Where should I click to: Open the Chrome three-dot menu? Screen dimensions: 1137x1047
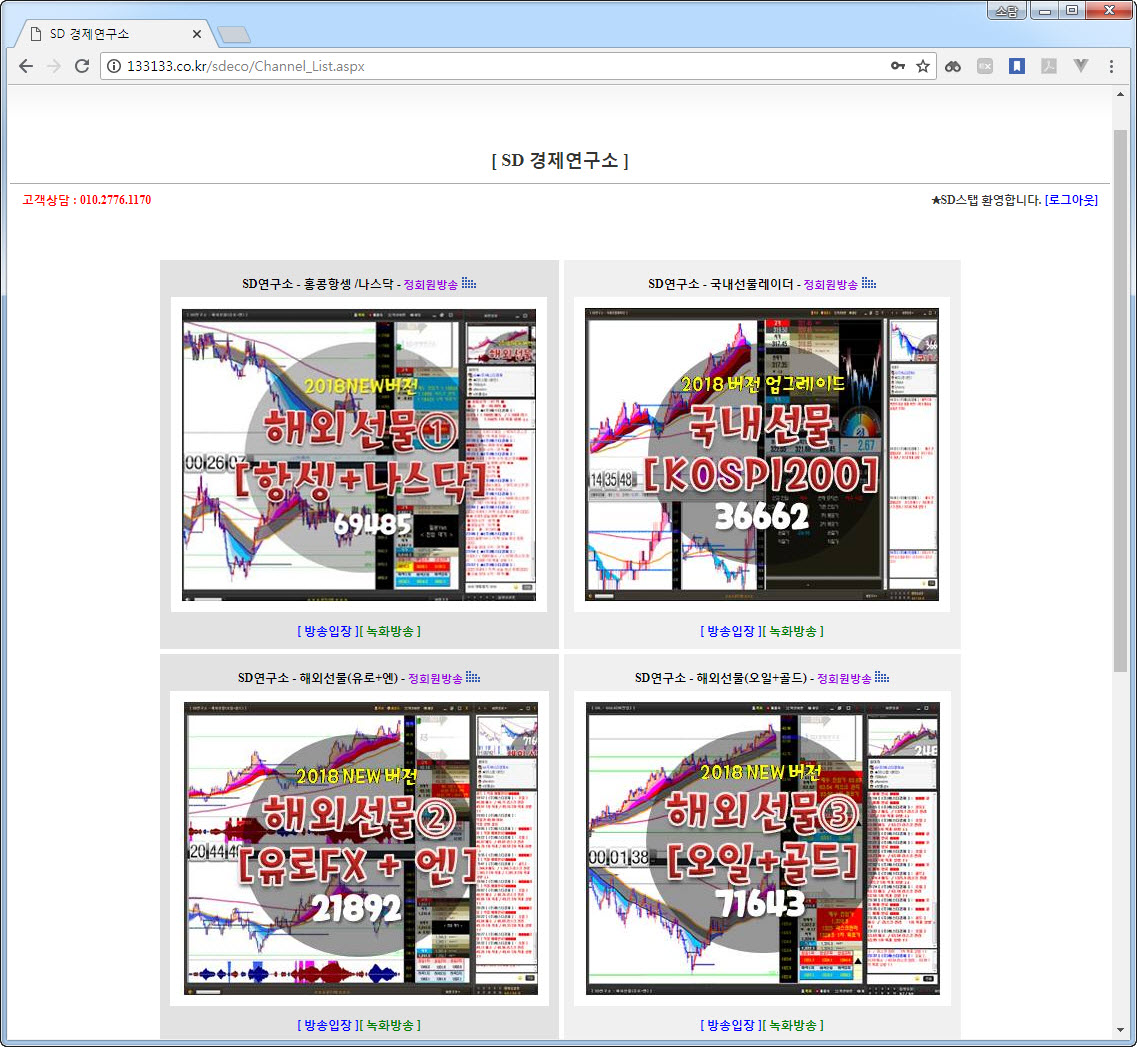[1111, 66]
